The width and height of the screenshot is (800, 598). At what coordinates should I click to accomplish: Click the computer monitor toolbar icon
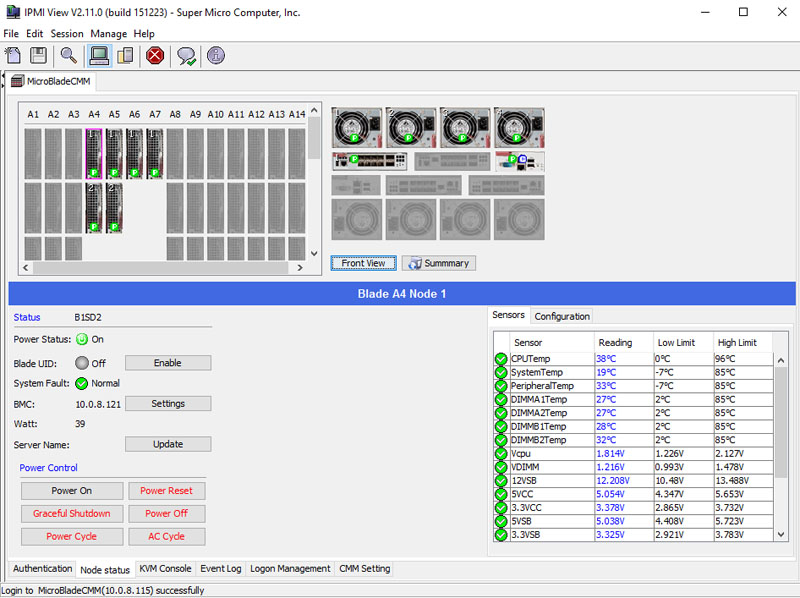(99, 56)
